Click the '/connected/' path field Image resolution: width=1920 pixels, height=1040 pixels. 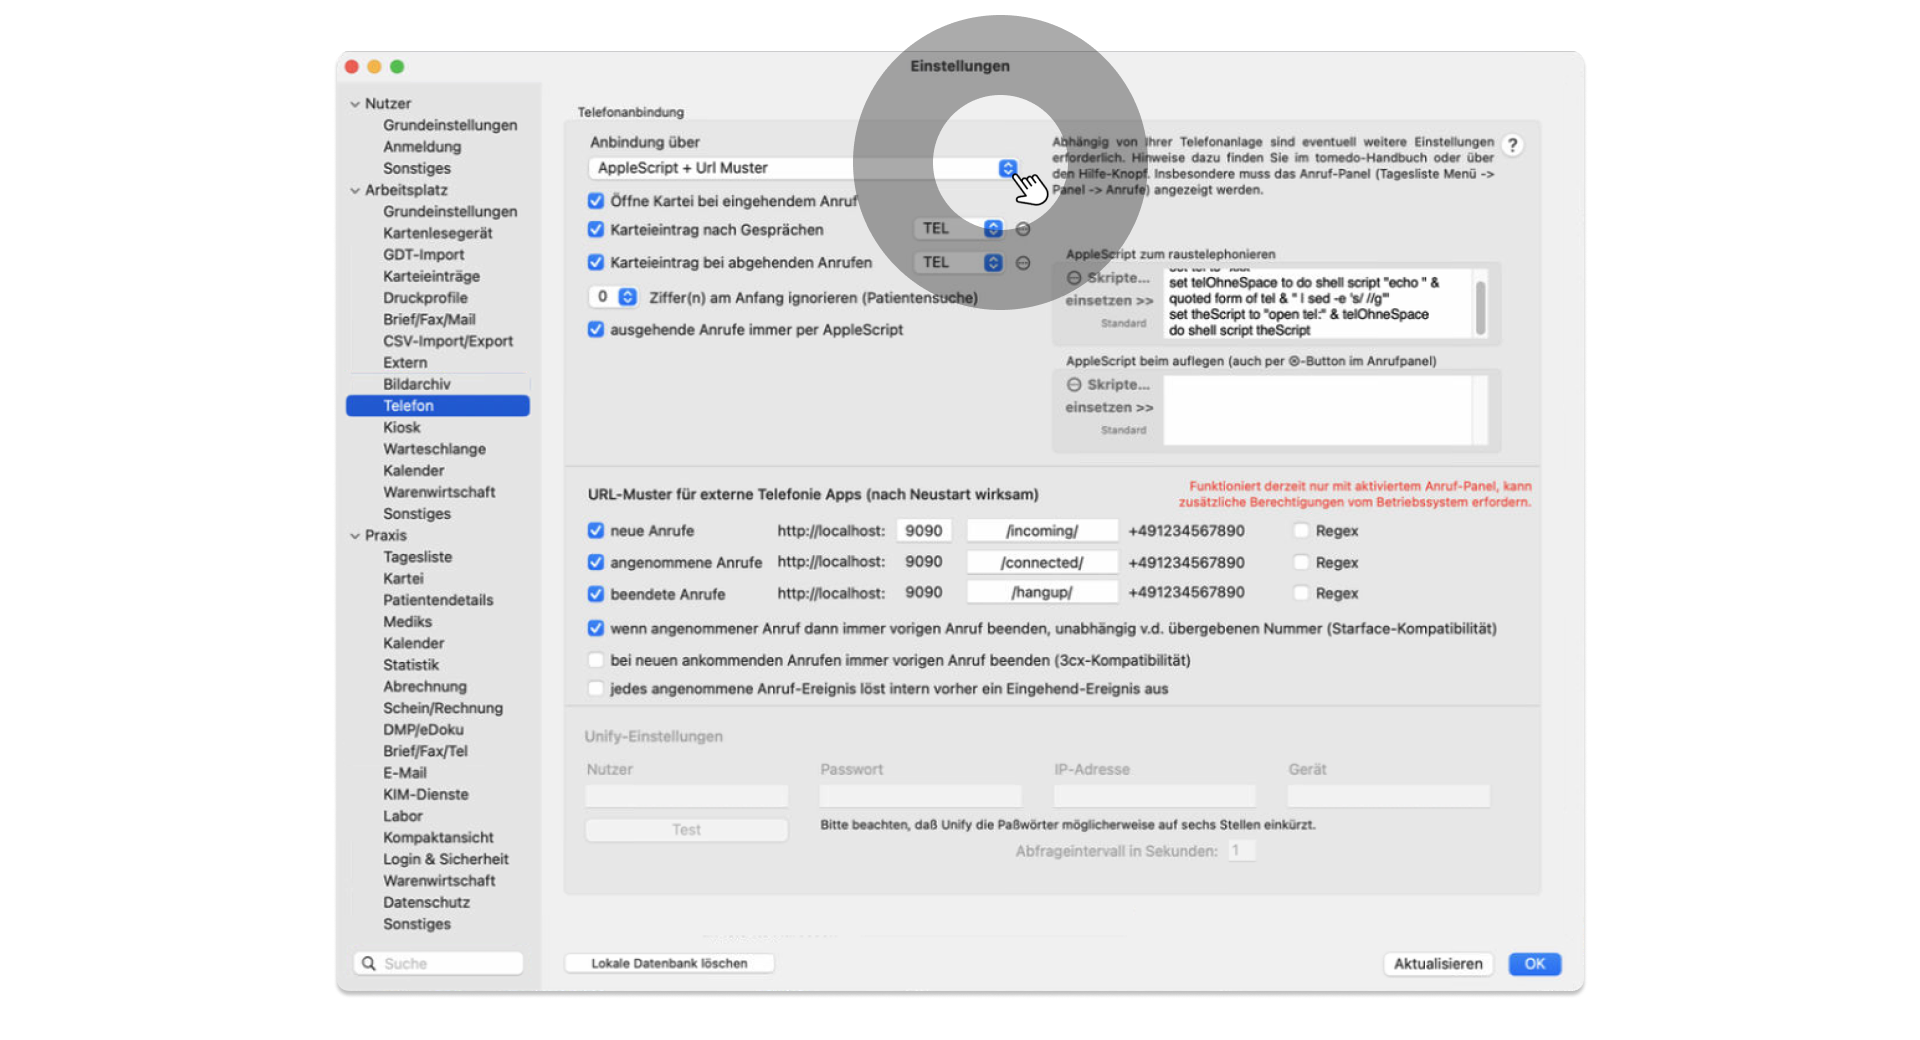[1042, 563]
